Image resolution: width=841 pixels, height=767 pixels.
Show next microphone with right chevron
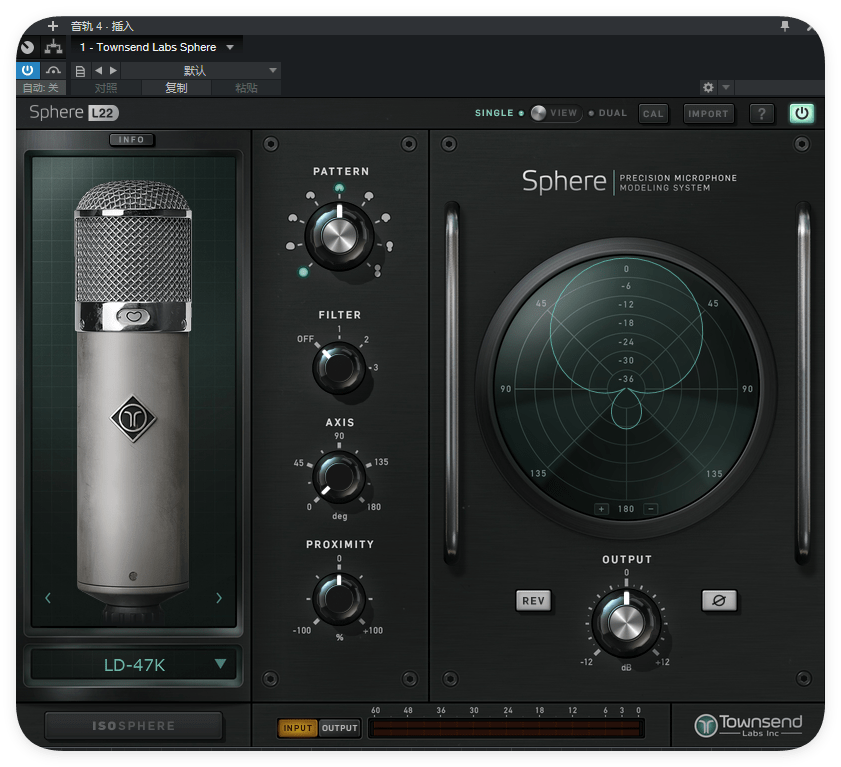click(x=218, y=598)
